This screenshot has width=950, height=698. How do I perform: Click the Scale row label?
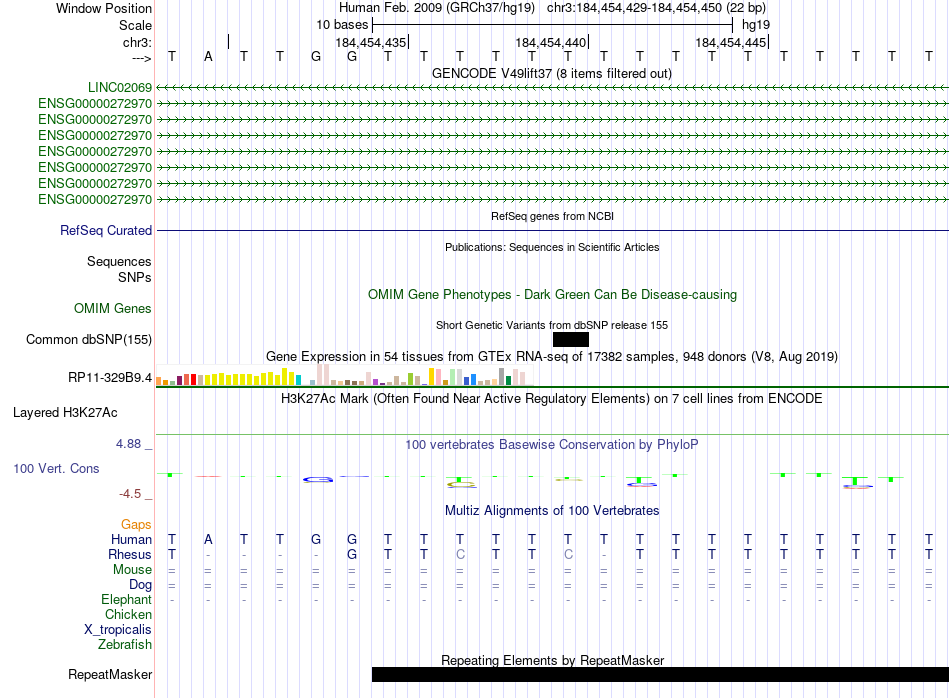point(135,25)
